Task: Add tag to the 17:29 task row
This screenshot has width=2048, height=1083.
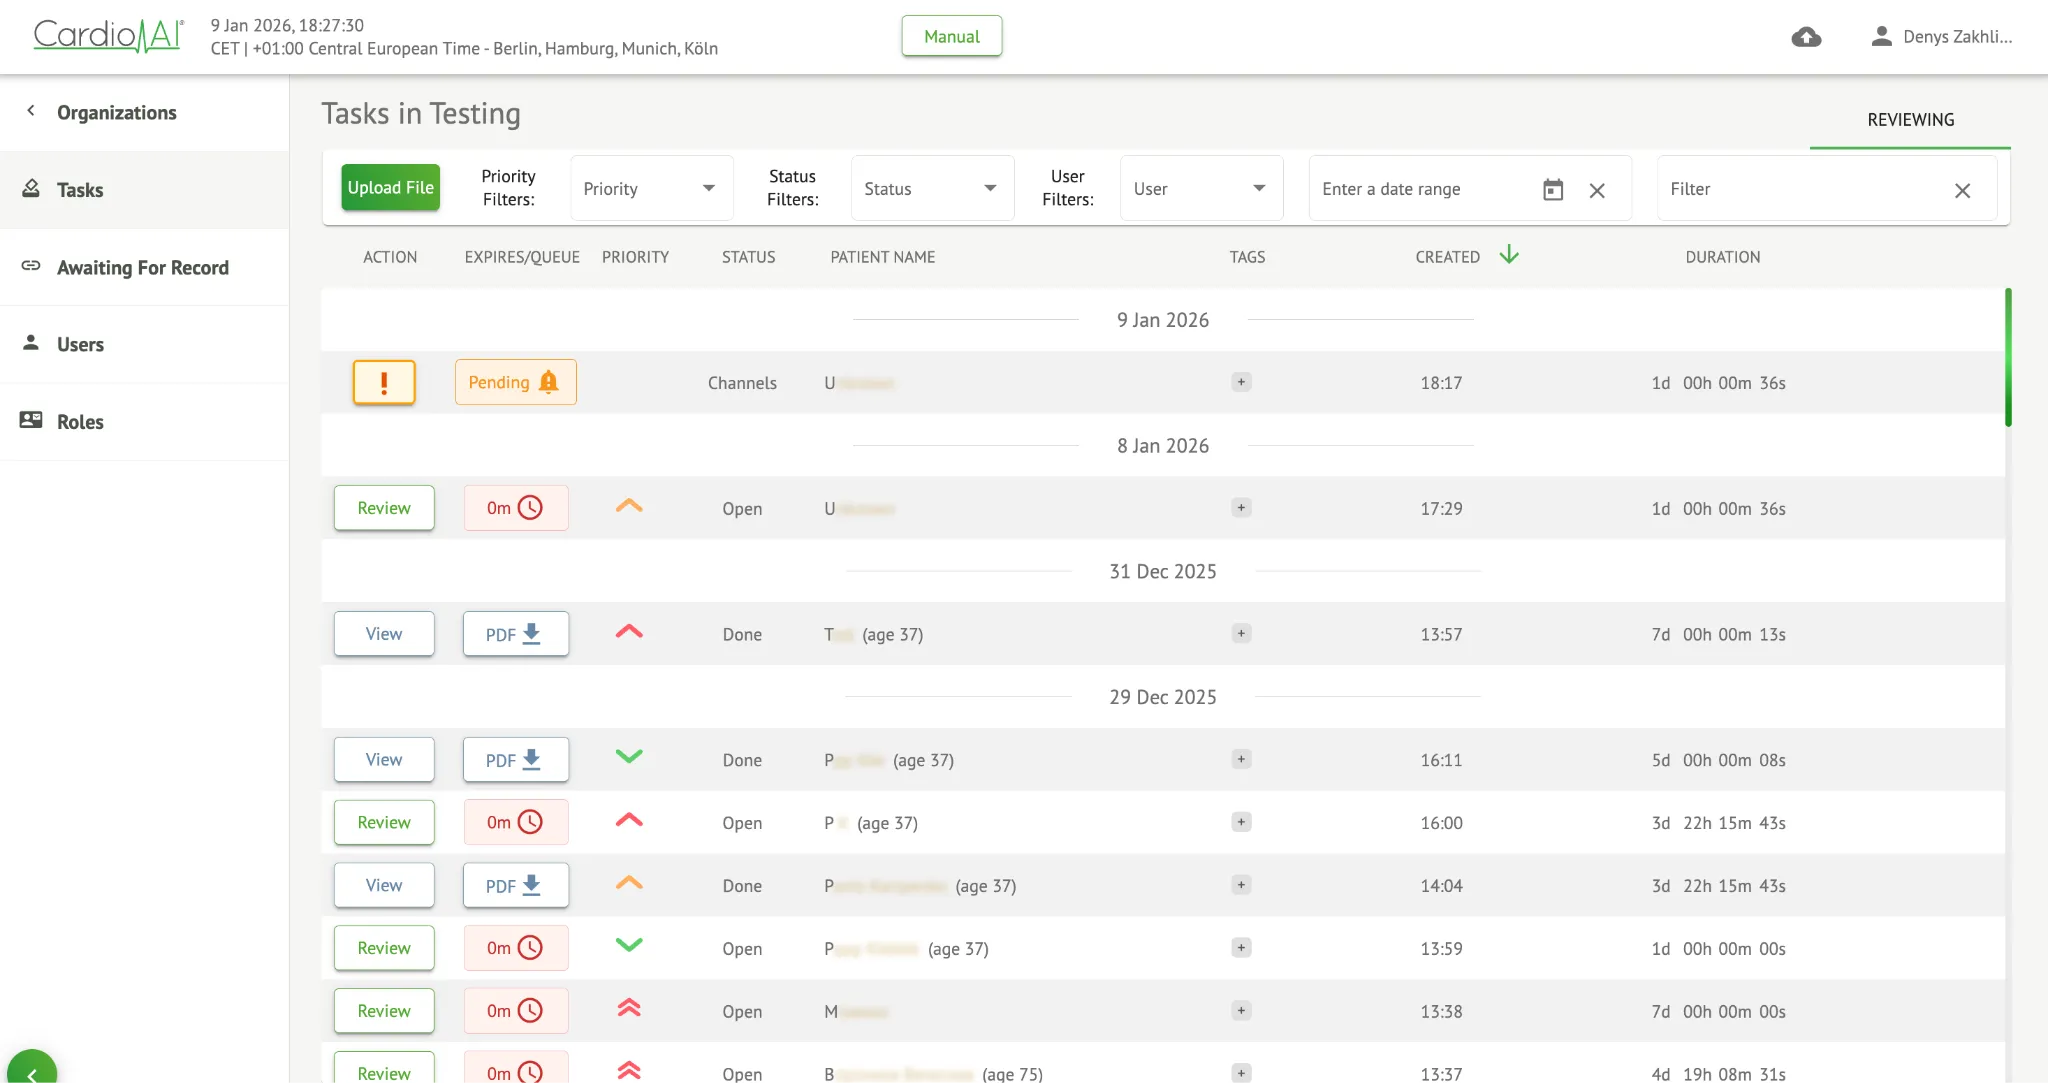Action: 1241,508
